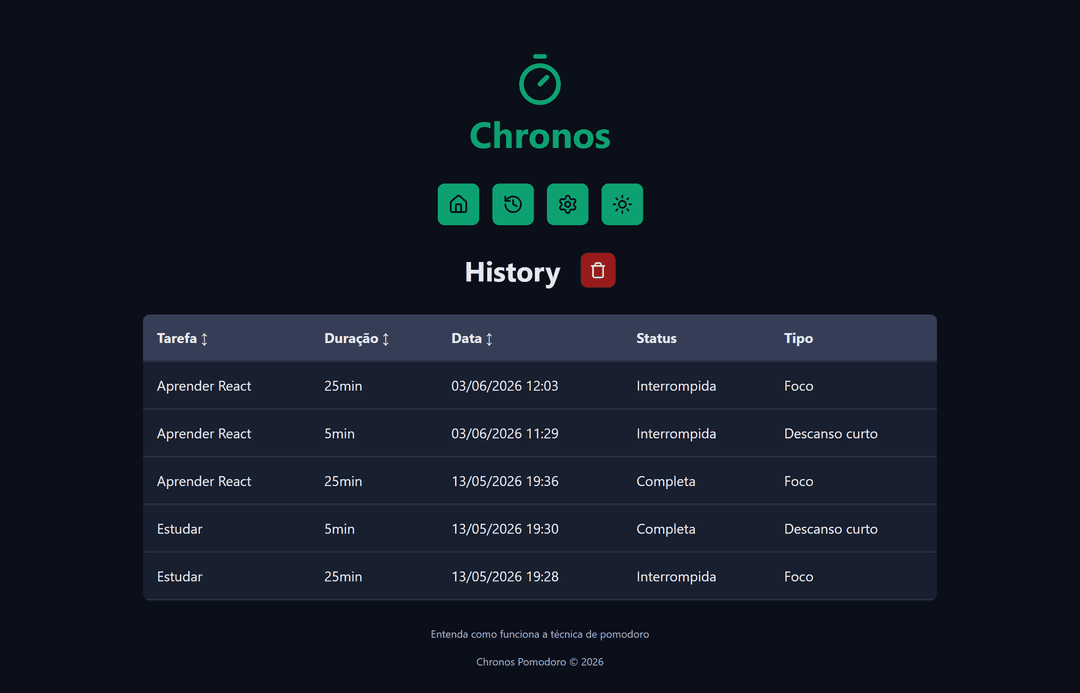Click Completa status in the 19:30 row
This screenshot has height=693, width=1080.
[x=666, y=528]
